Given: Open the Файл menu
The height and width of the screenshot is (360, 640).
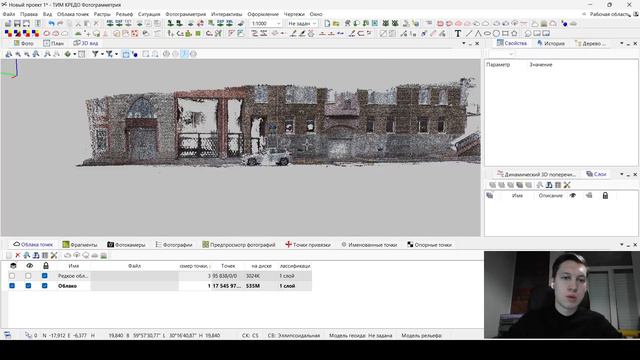Looking at the screenshot, I should point(9,14).
